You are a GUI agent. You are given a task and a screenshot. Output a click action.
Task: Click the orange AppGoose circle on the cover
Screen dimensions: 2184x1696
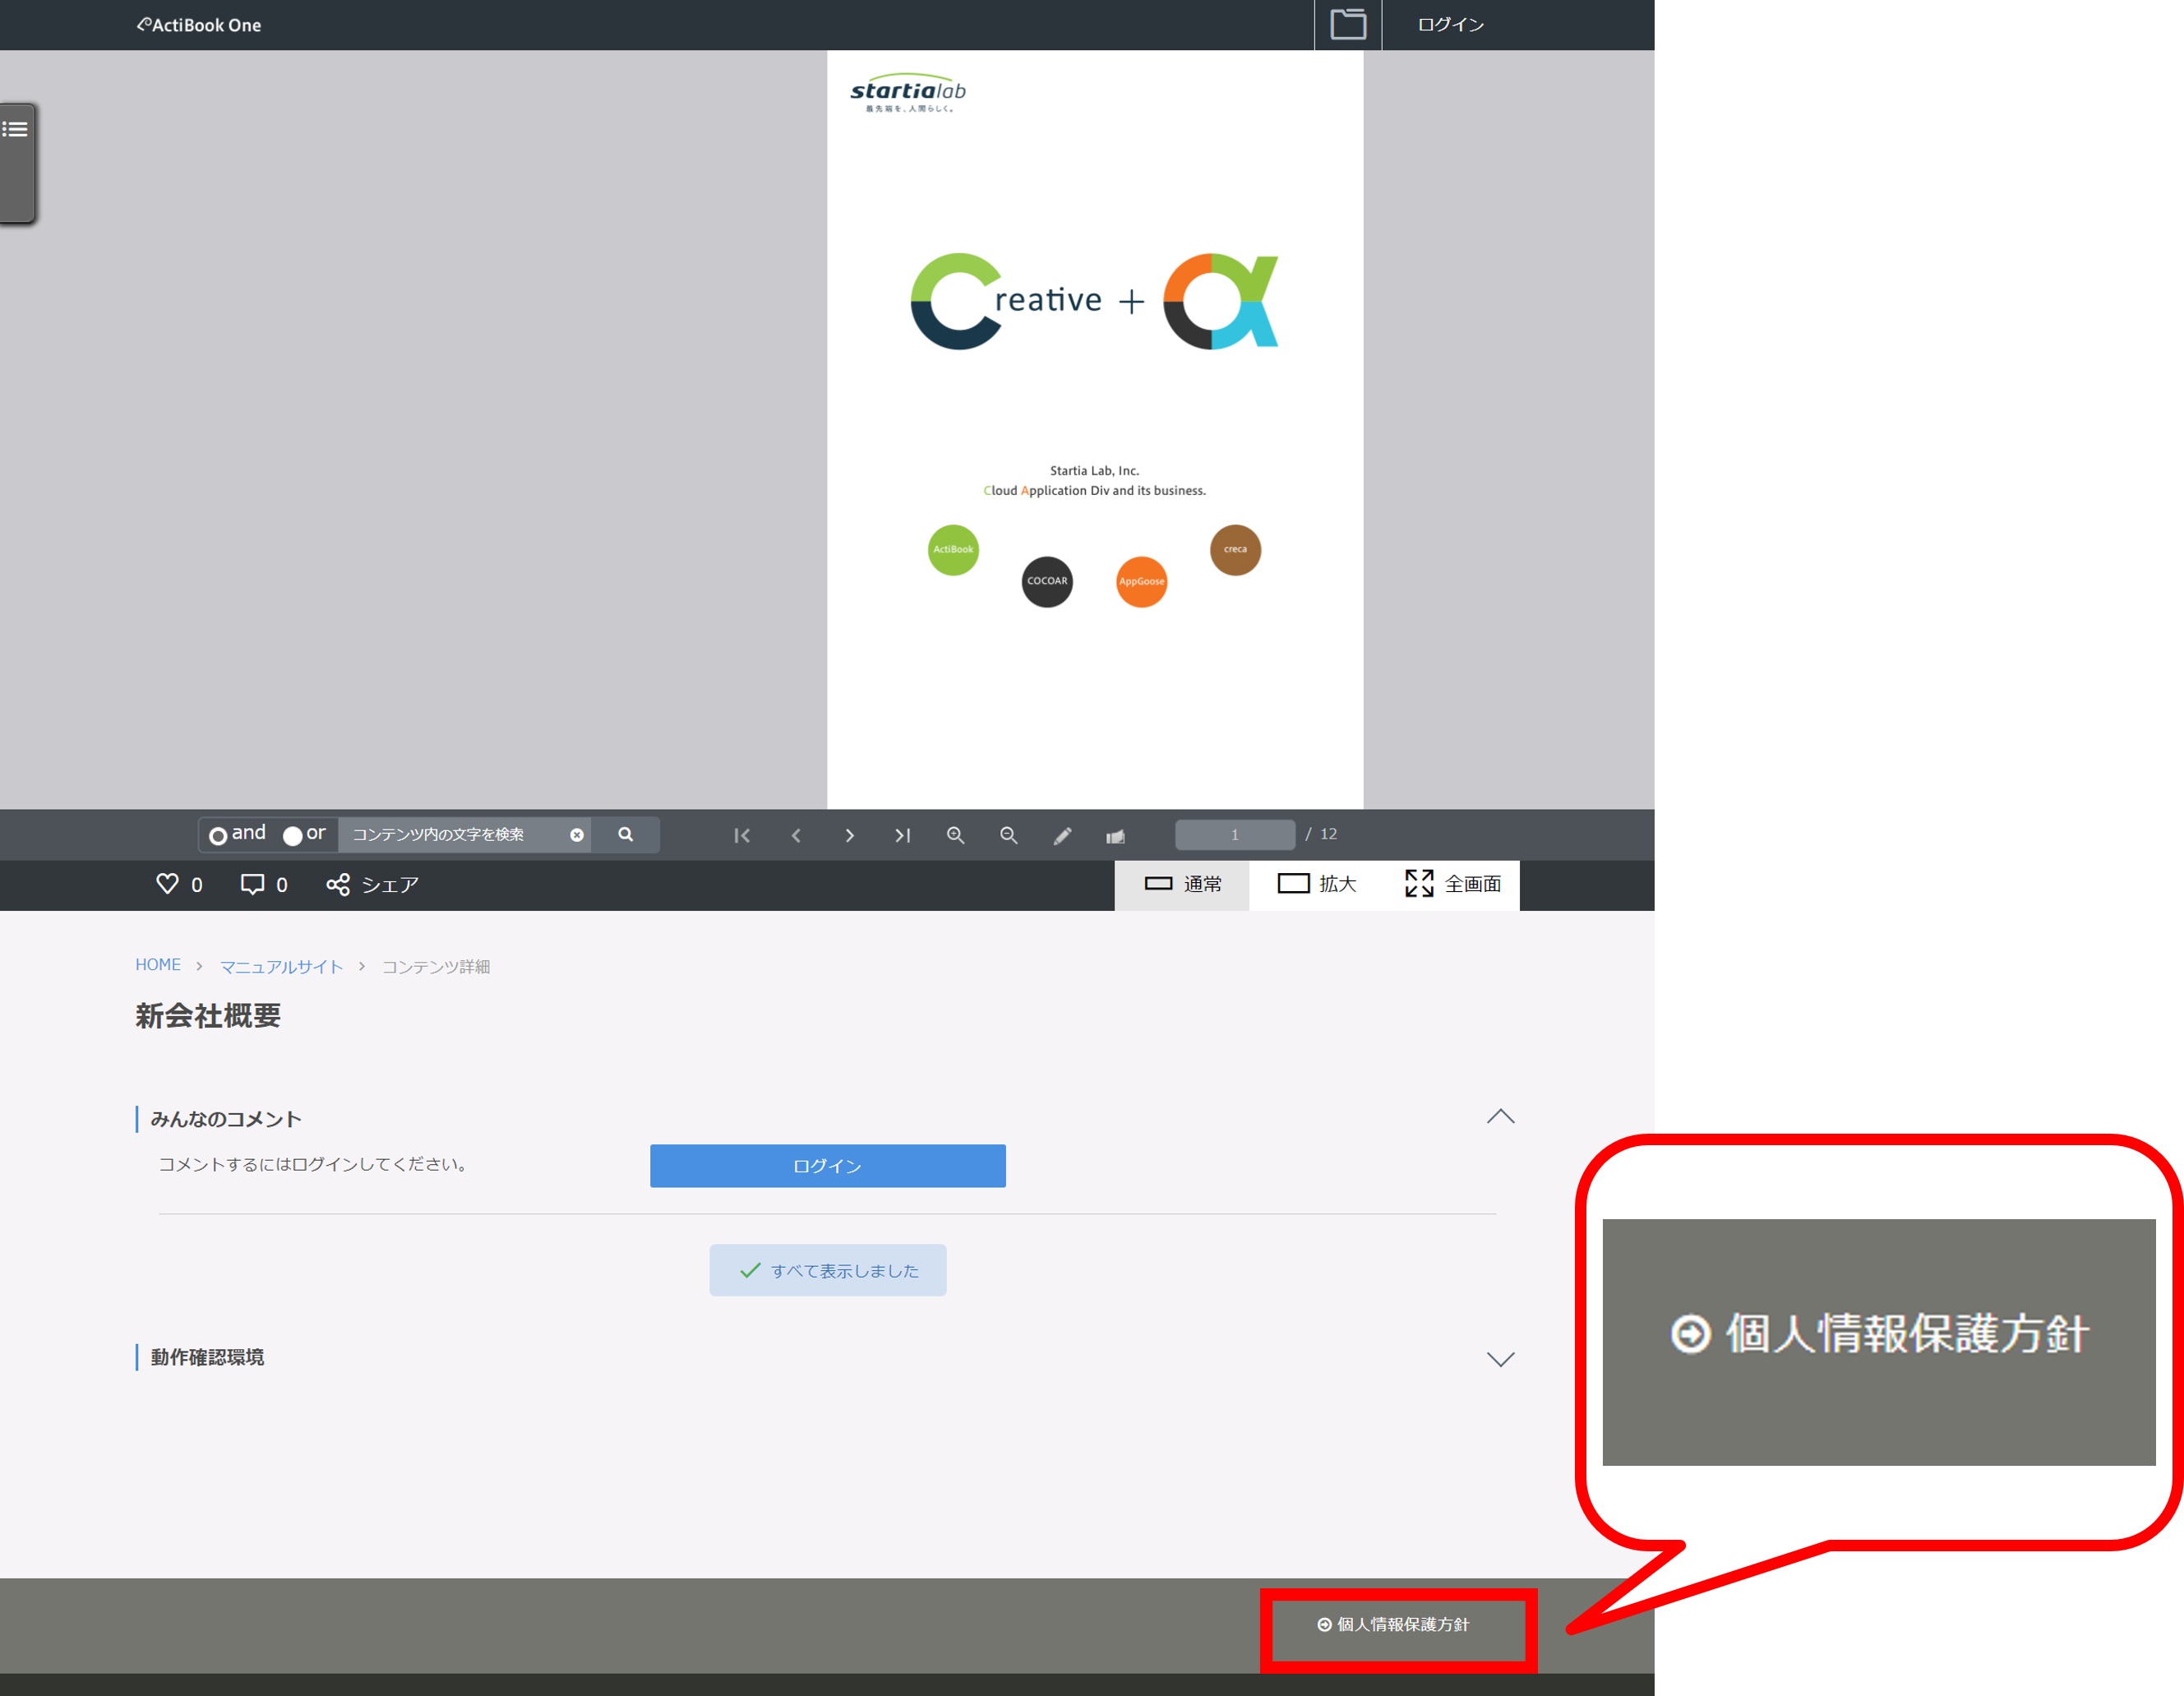click(x=1141, y=582)
